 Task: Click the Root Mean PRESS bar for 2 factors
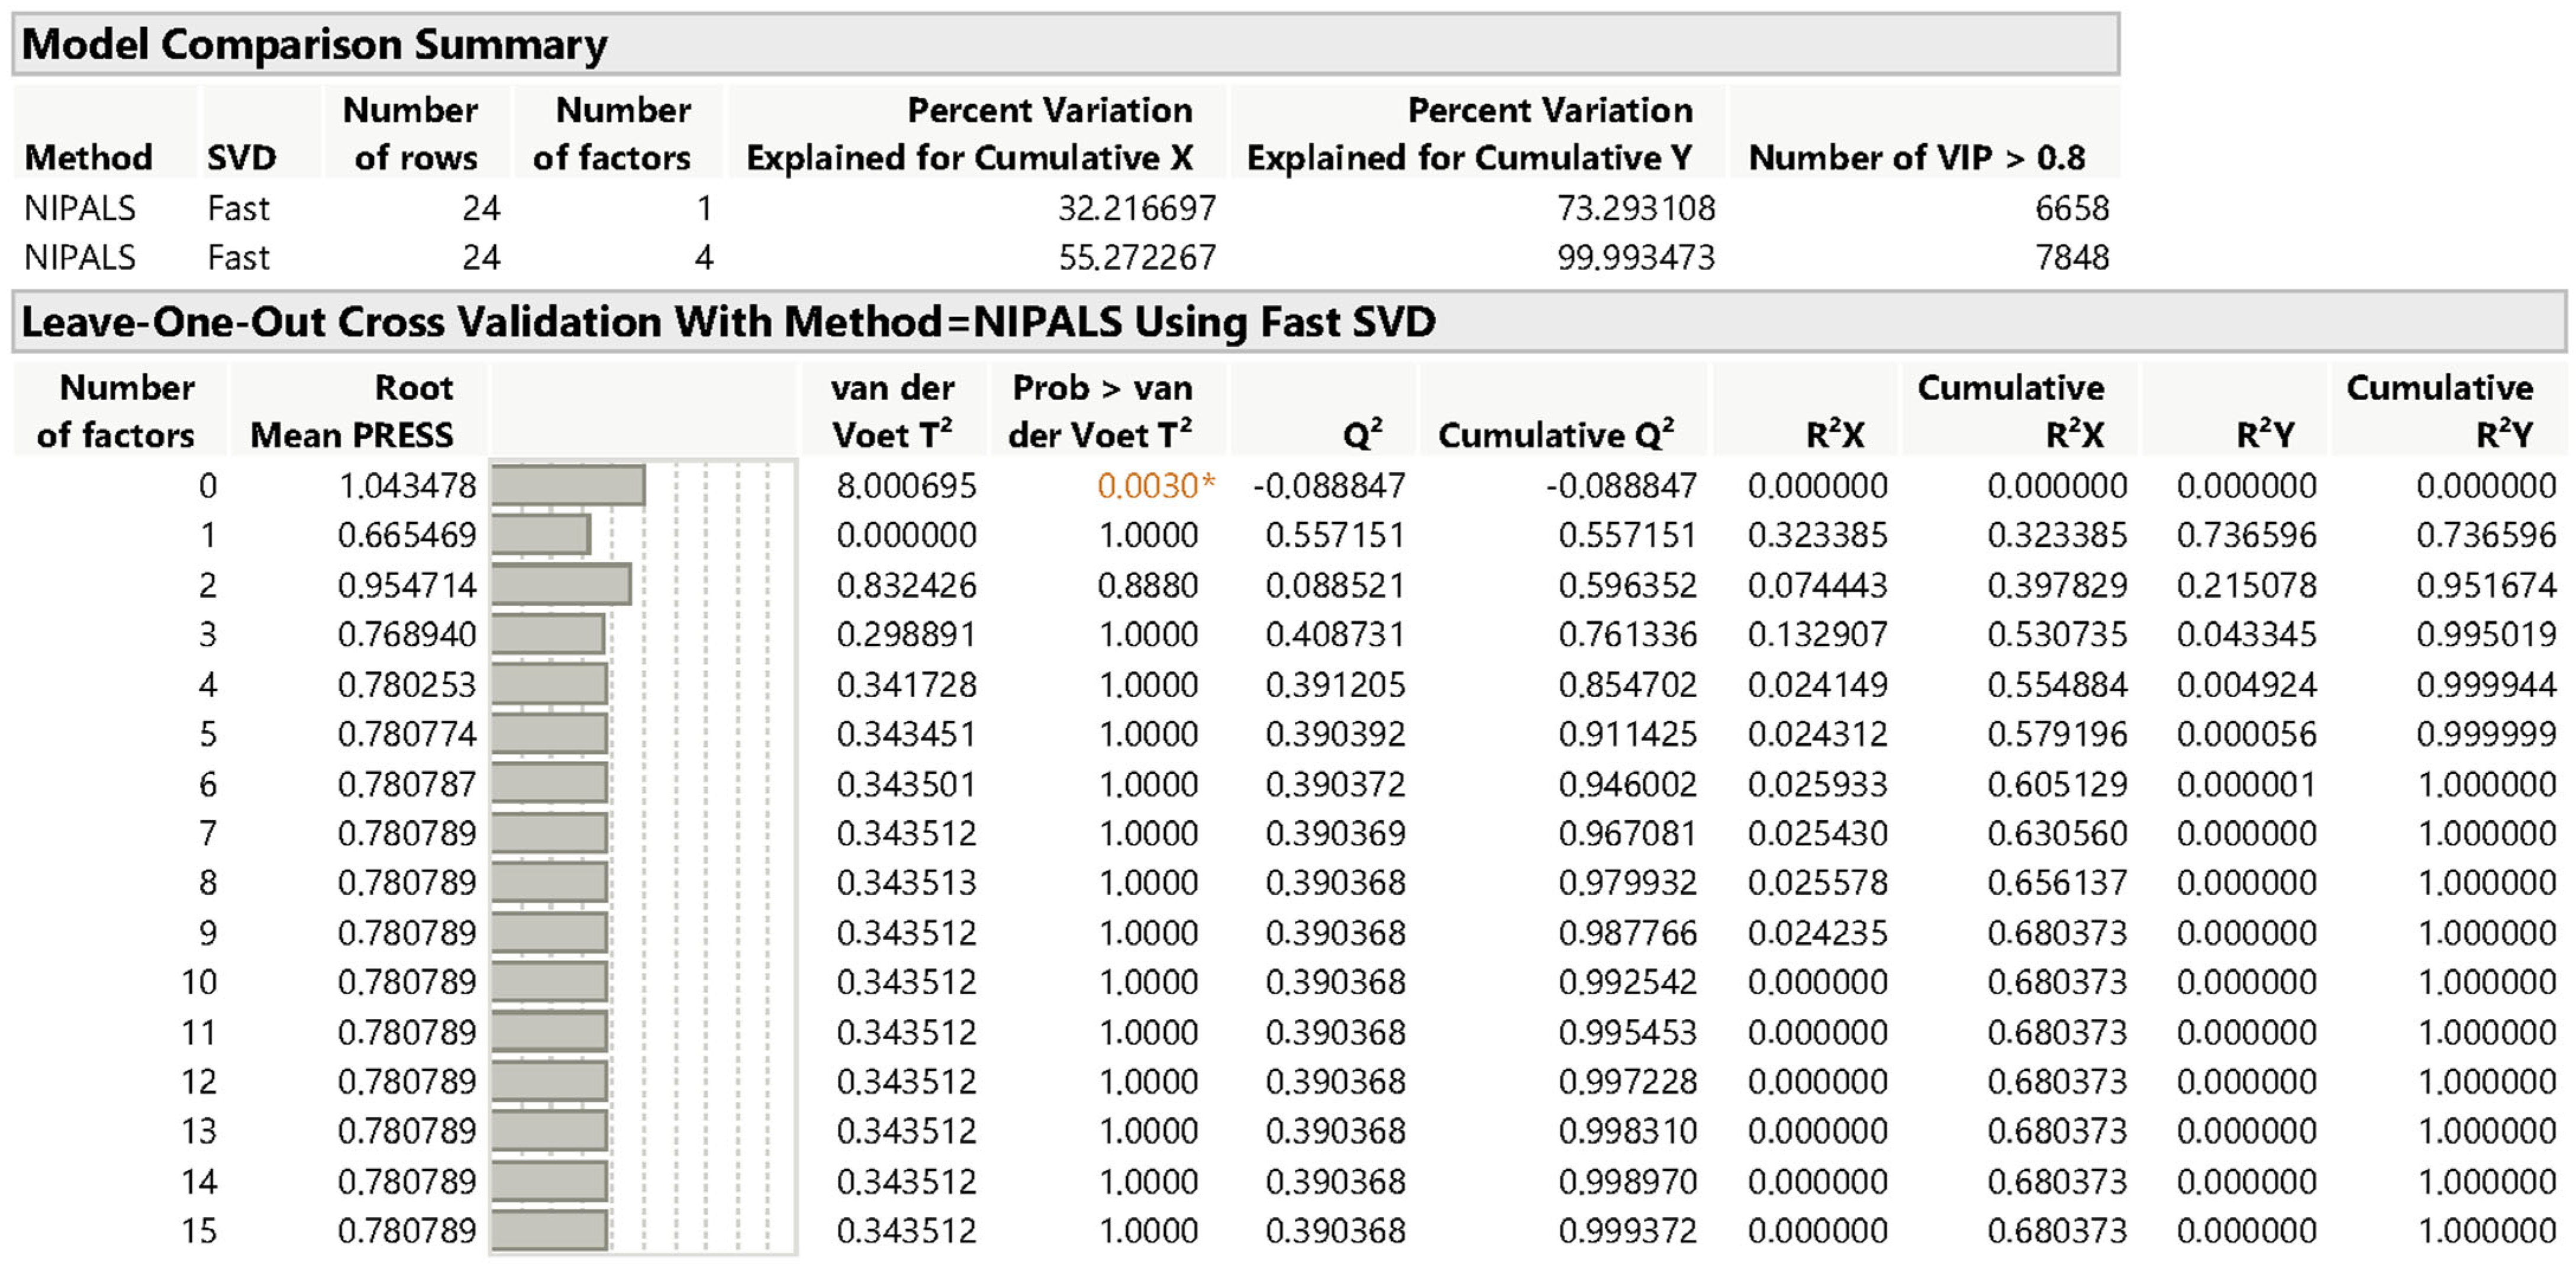(561, 585)
